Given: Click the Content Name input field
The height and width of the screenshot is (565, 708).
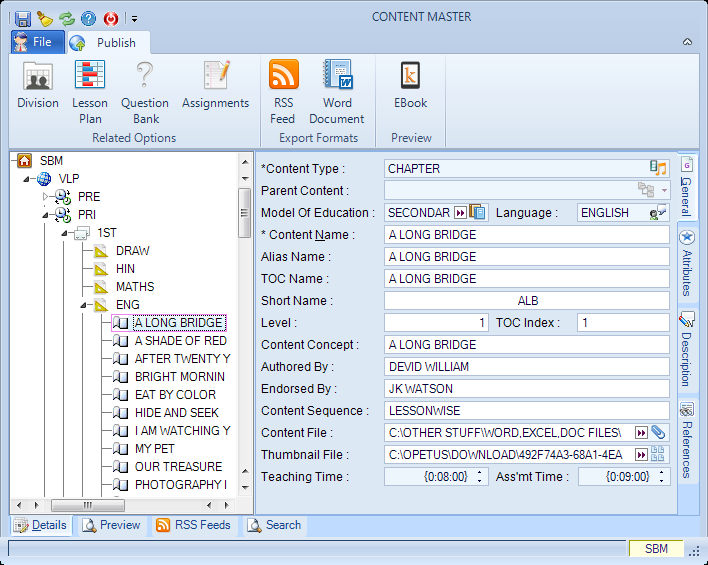Looking at the screenshot, I should pos(526,235).
